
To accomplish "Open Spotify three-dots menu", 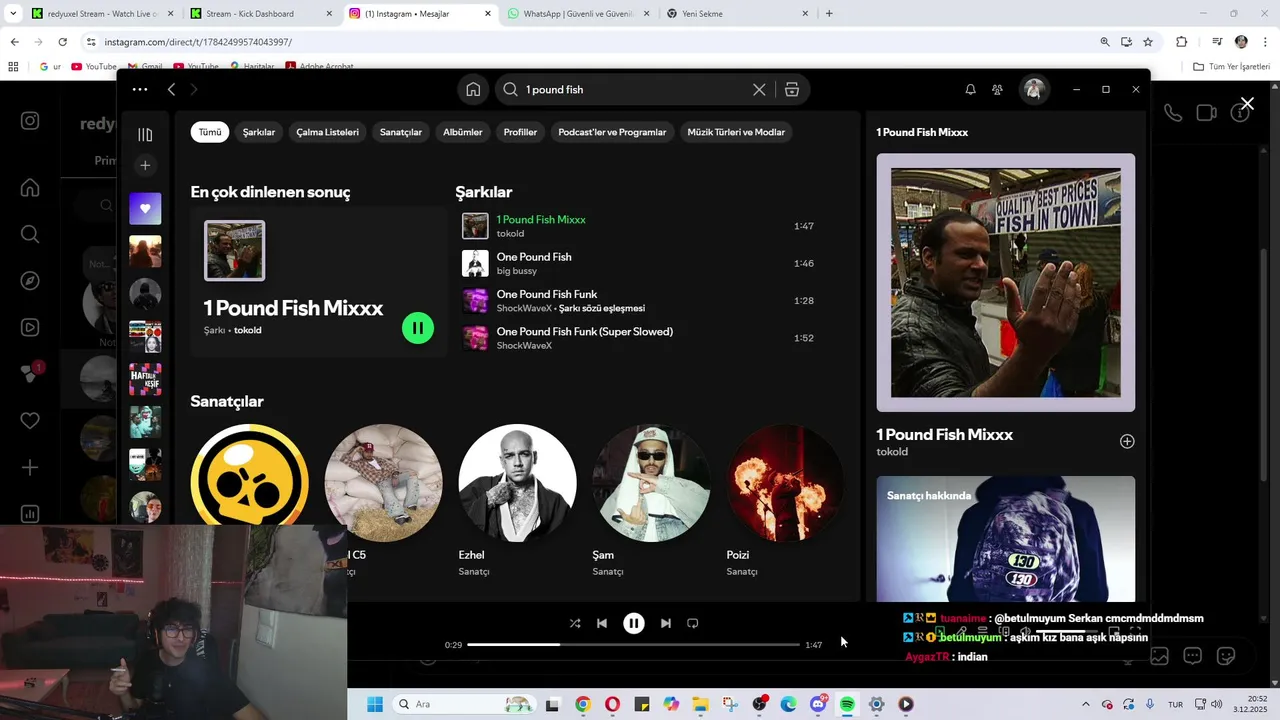I will pyautogui.click(x=140, y=89).
